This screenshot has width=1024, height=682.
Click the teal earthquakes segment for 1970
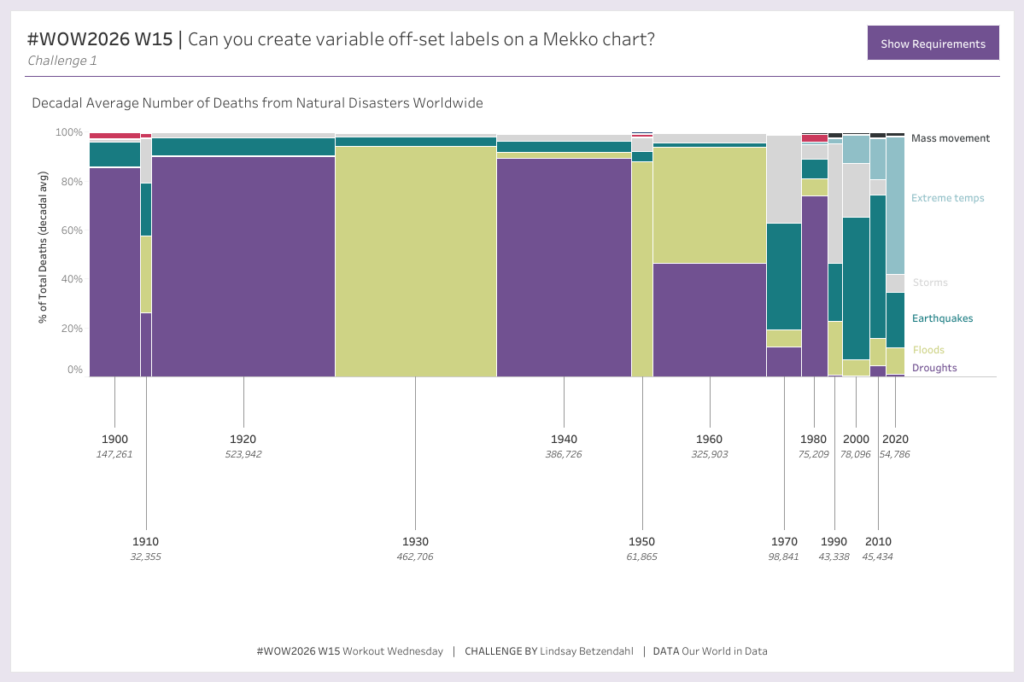click(x=784, y=276)
